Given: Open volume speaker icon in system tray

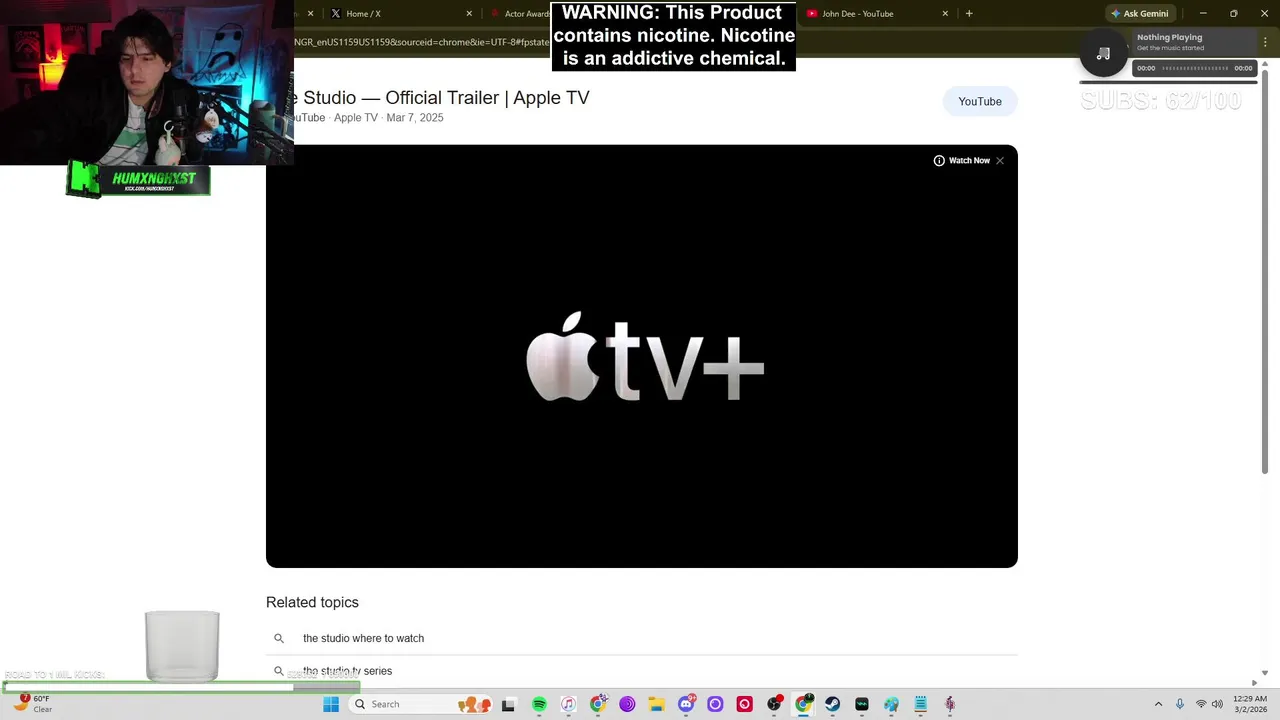Looking at the screenshot, I should click(x=1217, y=704).
